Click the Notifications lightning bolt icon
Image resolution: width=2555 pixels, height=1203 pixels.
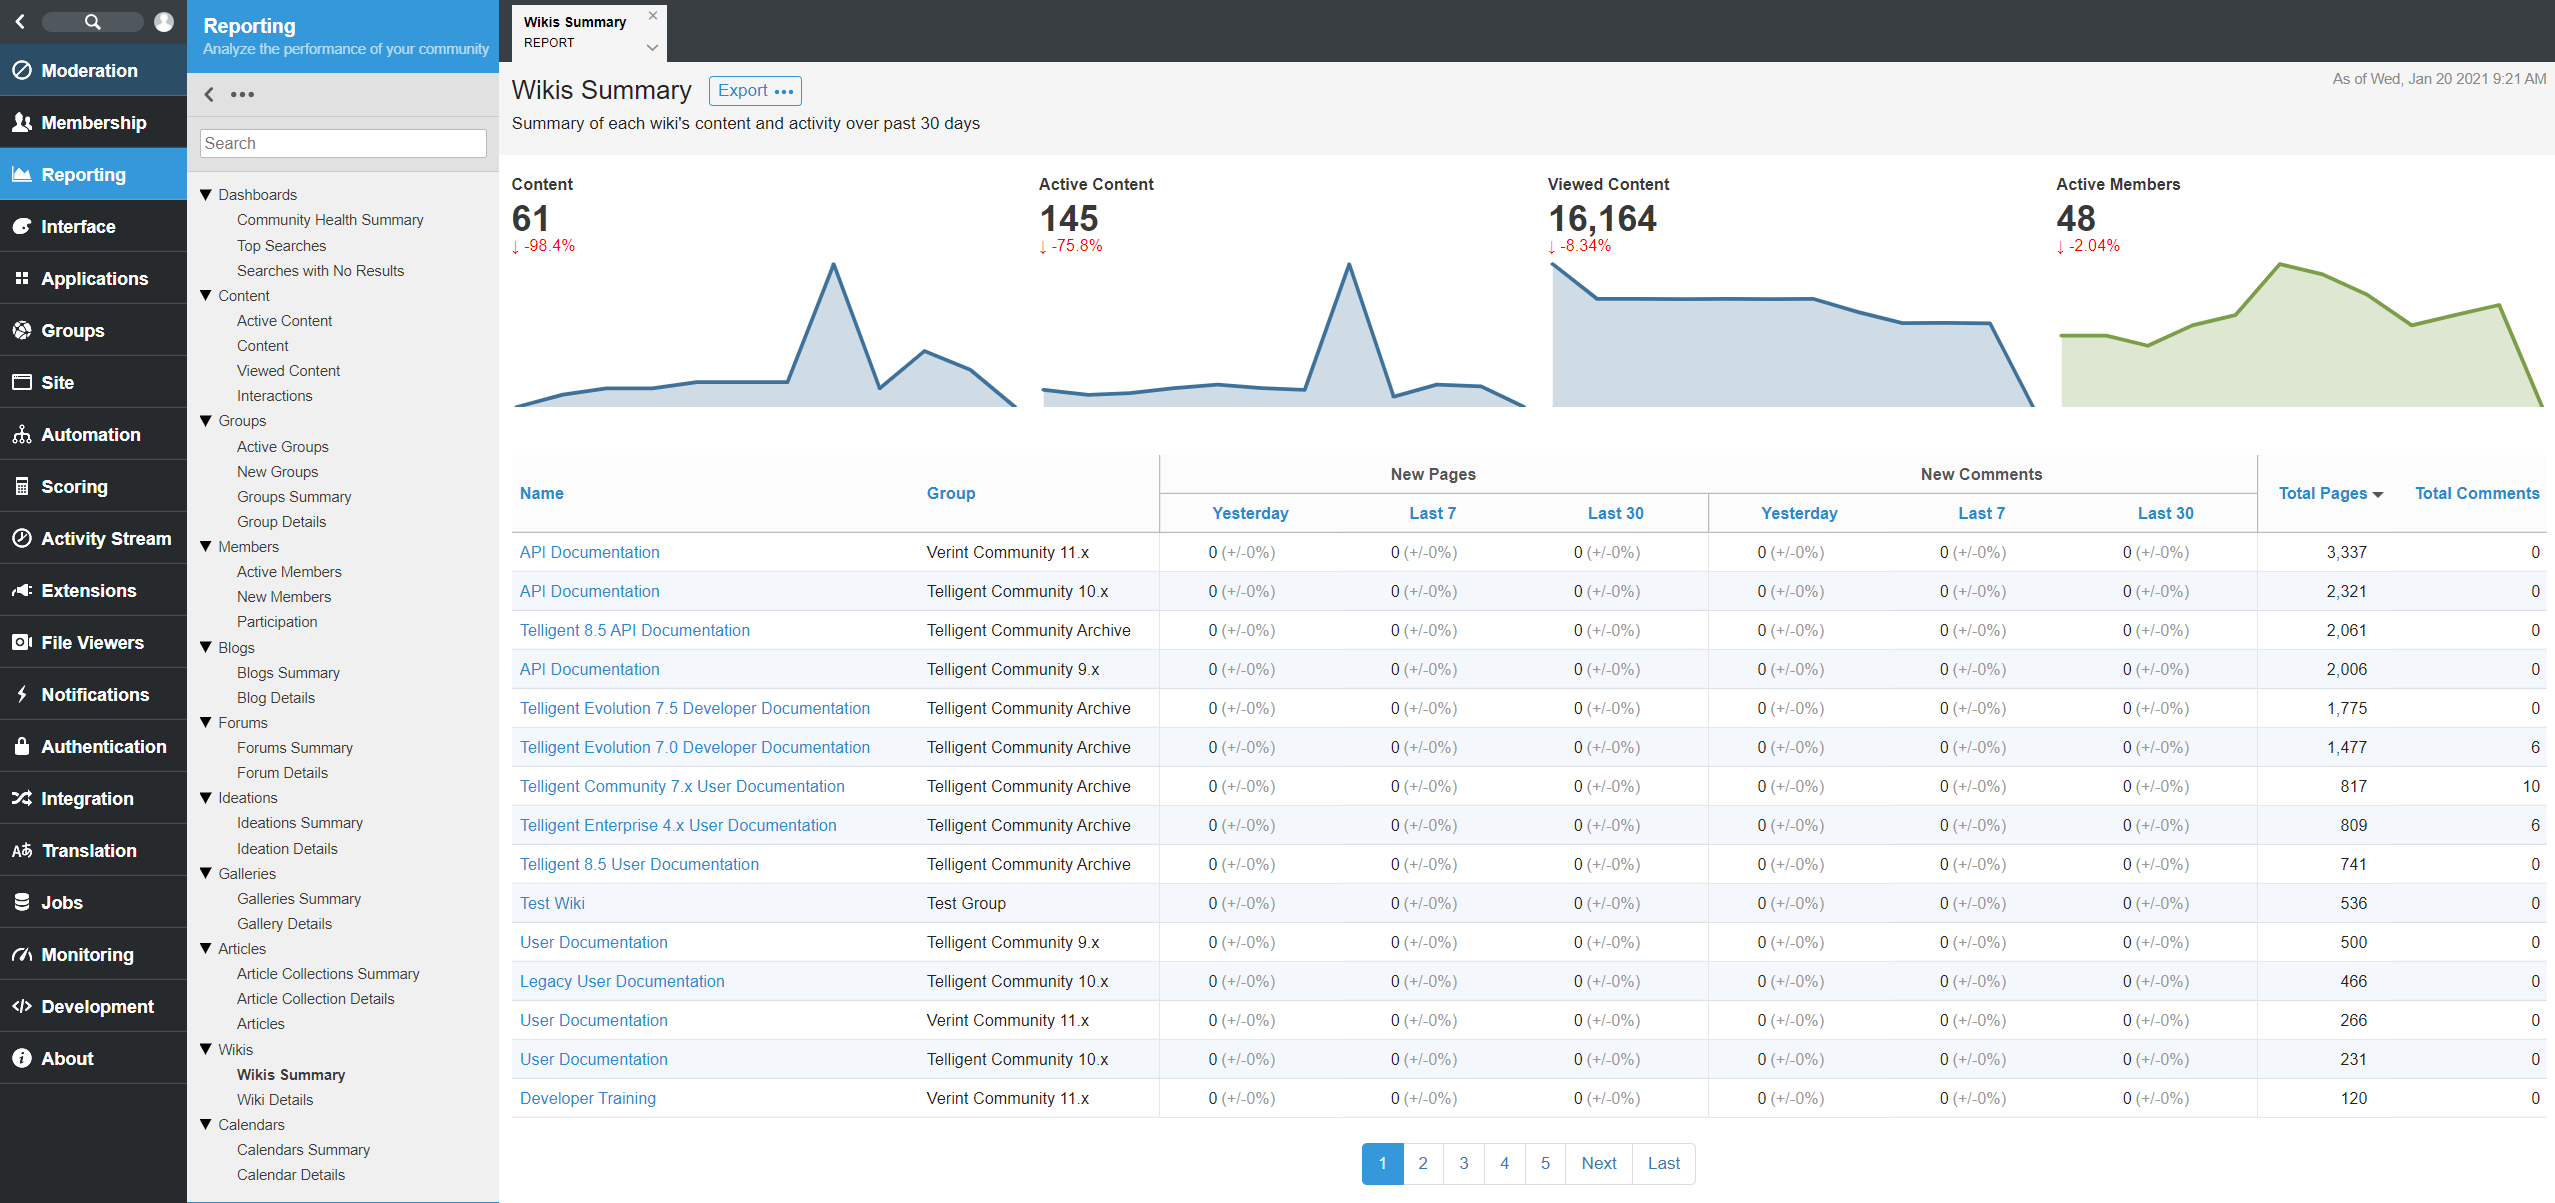(x=21, y=694)
